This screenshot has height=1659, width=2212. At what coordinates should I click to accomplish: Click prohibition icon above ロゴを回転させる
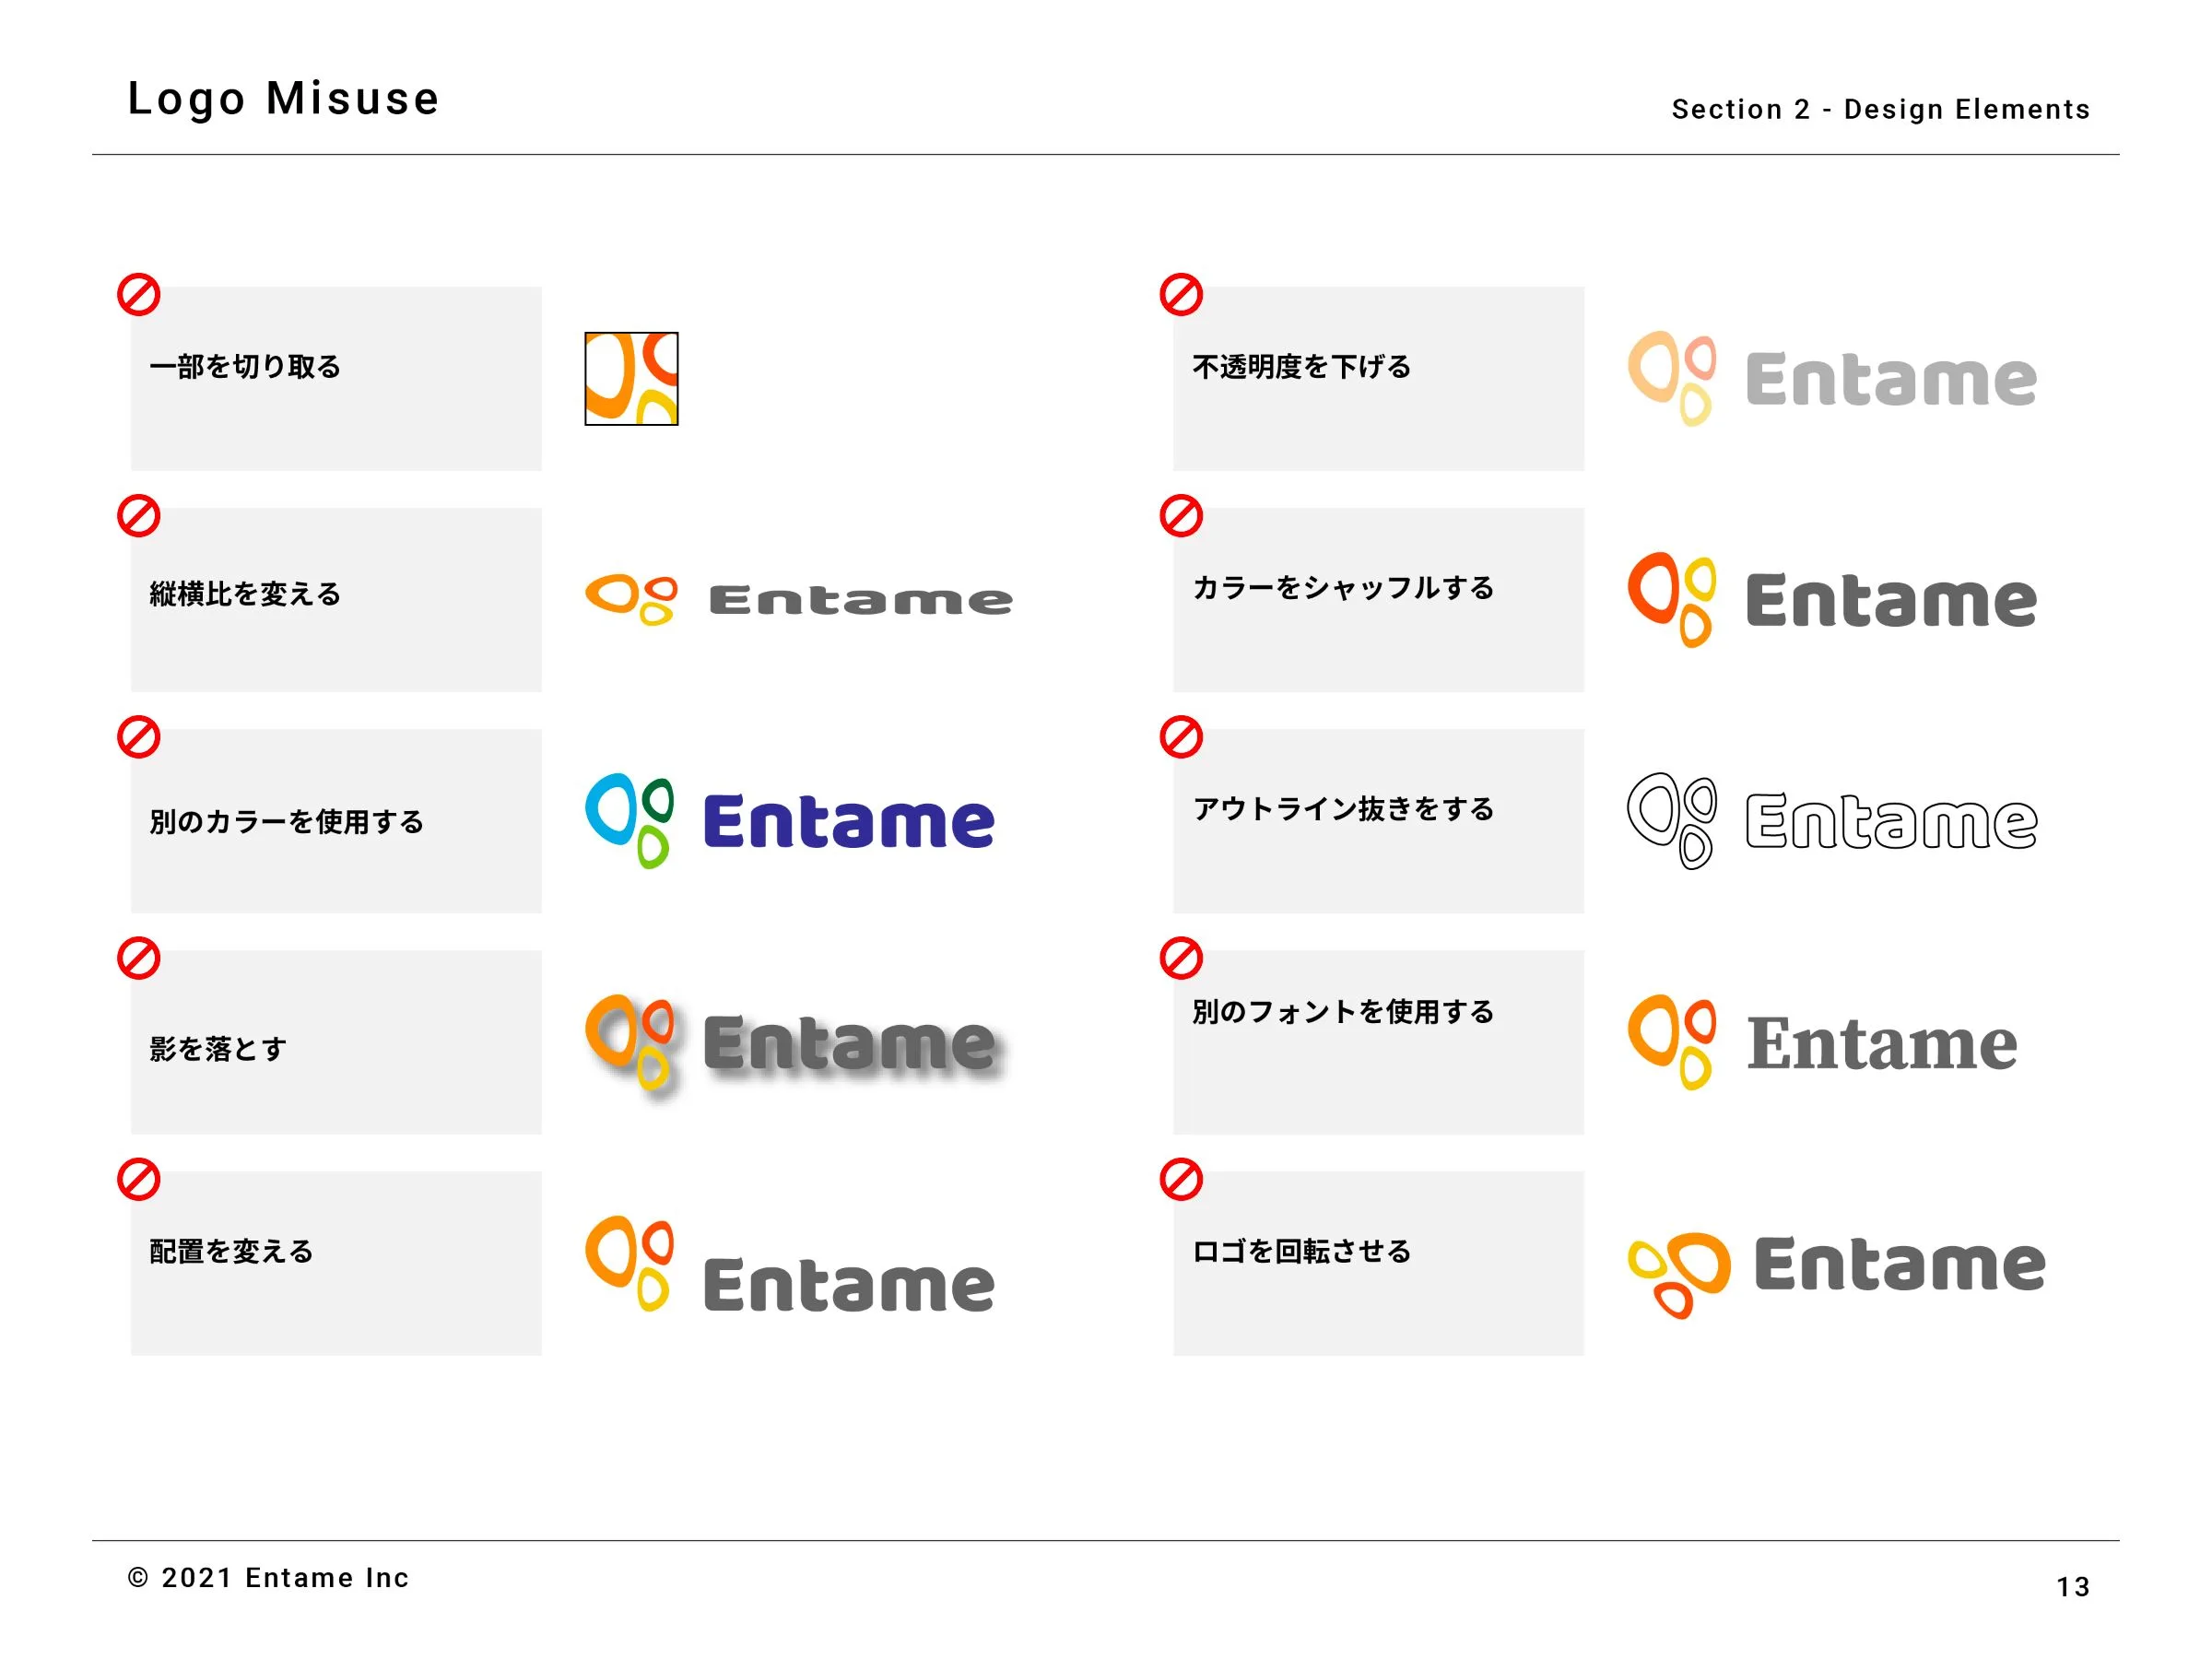coord(1181,1180)
